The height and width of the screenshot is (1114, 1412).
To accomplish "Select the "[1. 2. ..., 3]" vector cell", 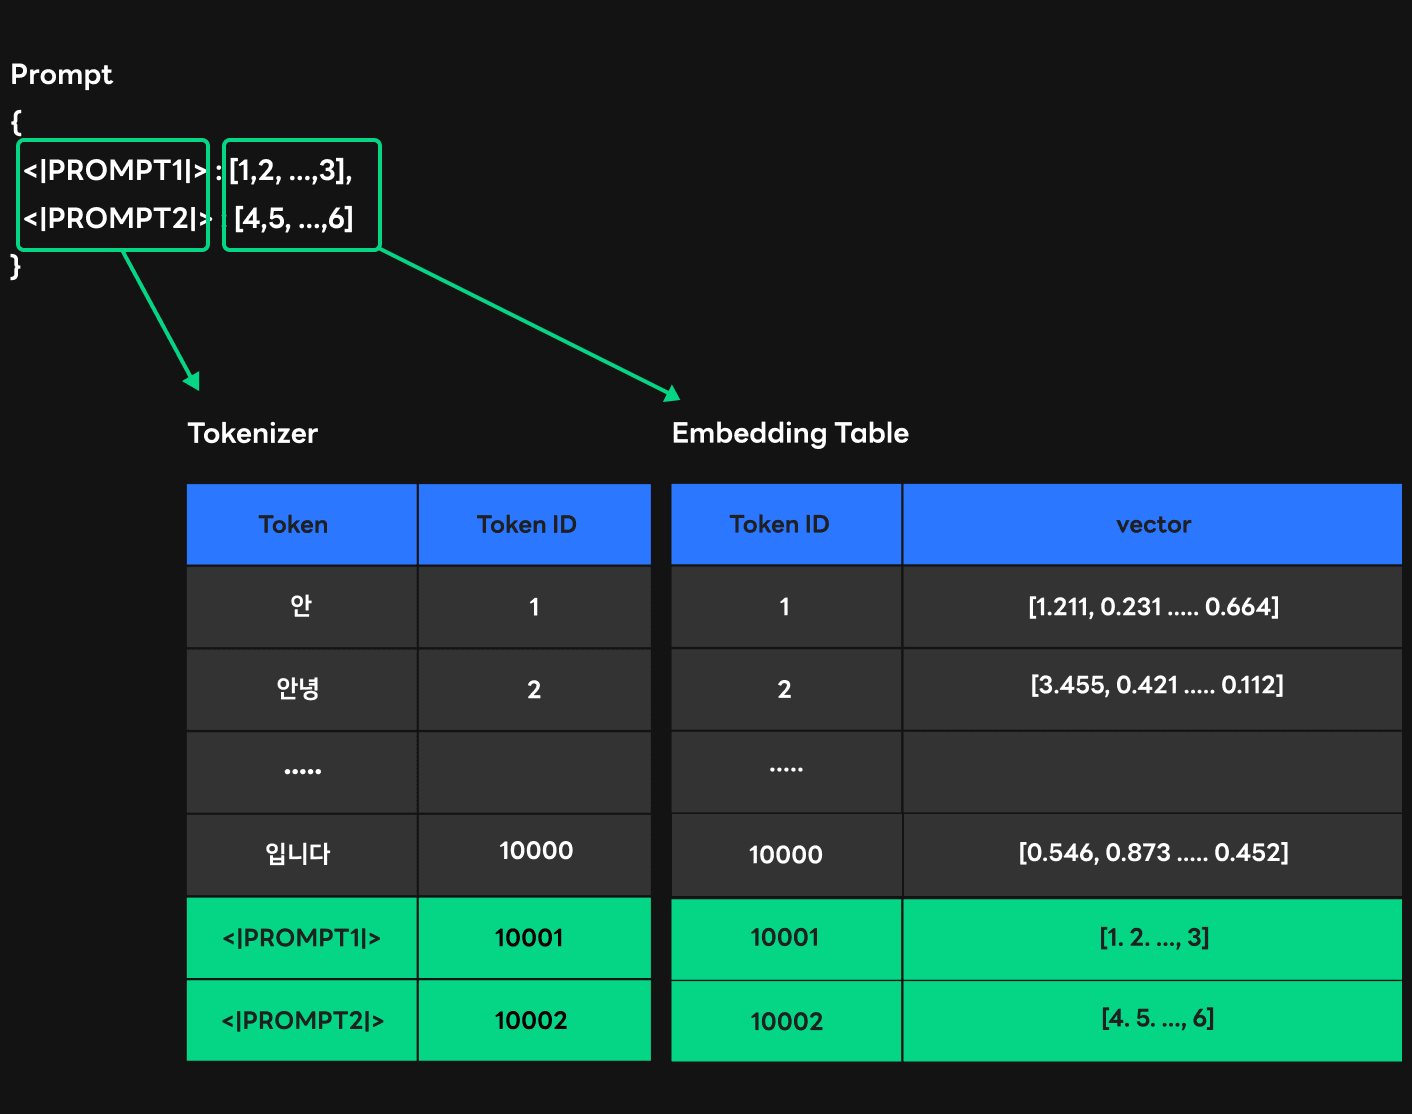I will [x=1152, y=939].
